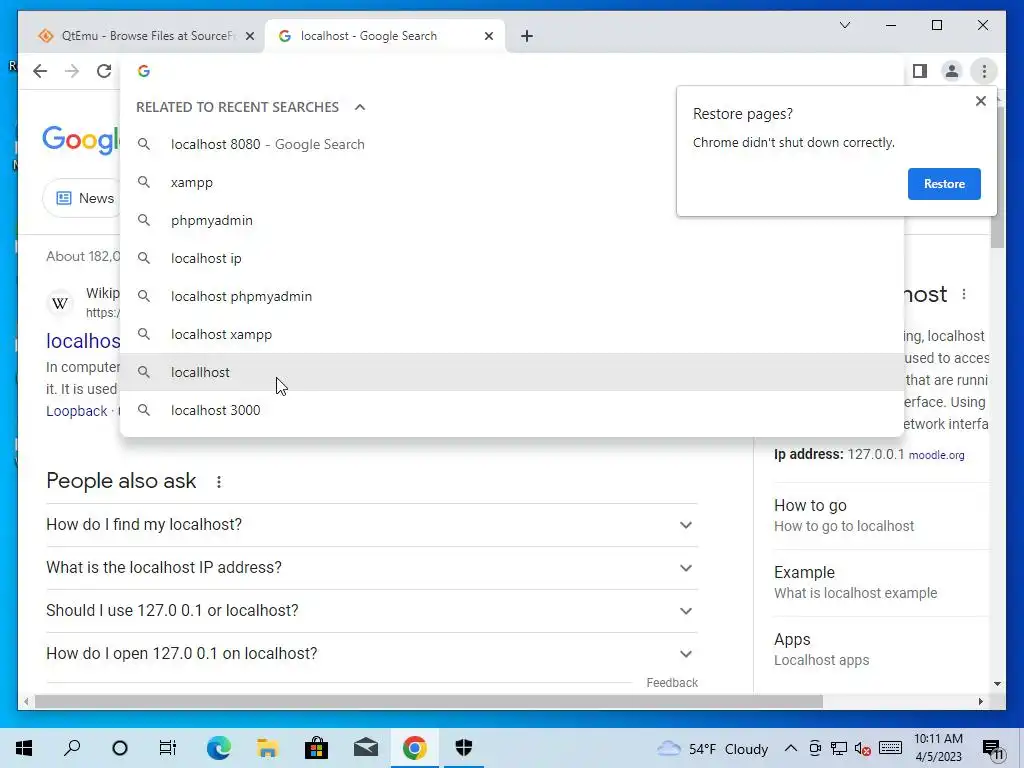Choose the 'localhost 8080' suggestion
Screen dimensions: 1024x768
click(x=512, y=144)
